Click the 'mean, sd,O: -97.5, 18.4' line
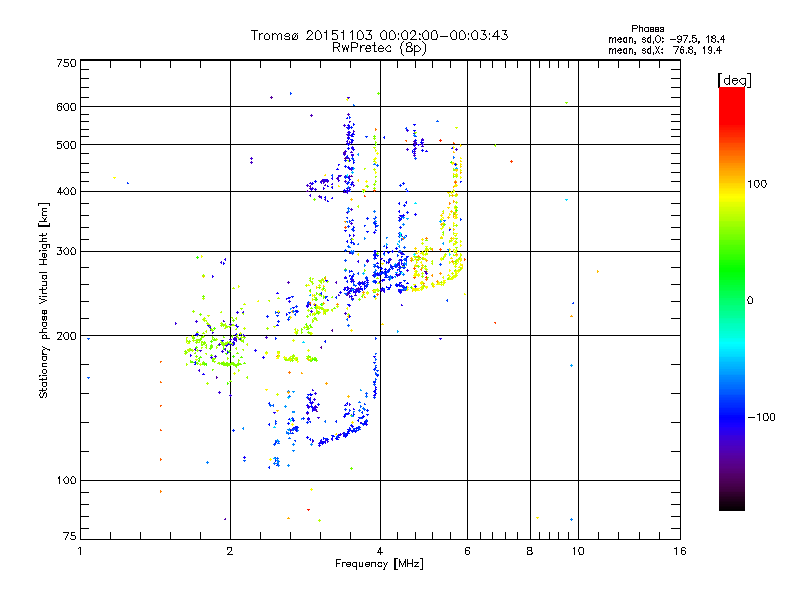 click(666, 39)
